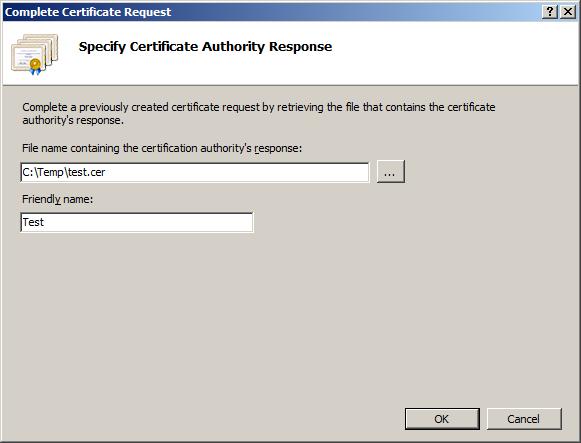Confirm the dialog with the OK button
Viewport: 581px width, 443px height.
click(442, 419)
